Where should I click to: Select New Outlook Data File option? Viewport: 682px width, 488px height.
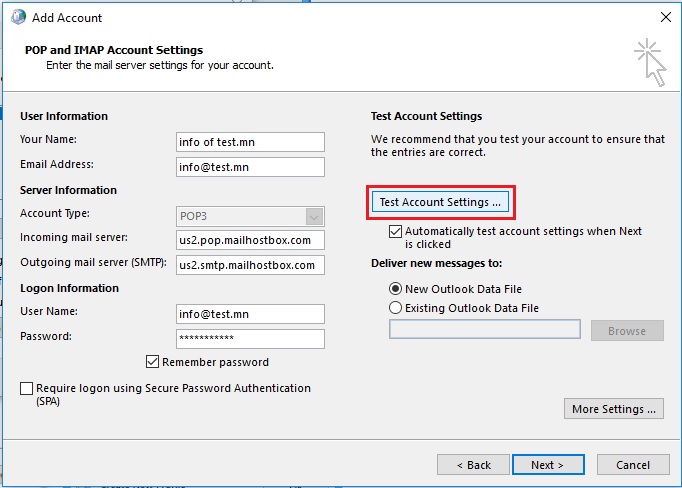point(395,289)
